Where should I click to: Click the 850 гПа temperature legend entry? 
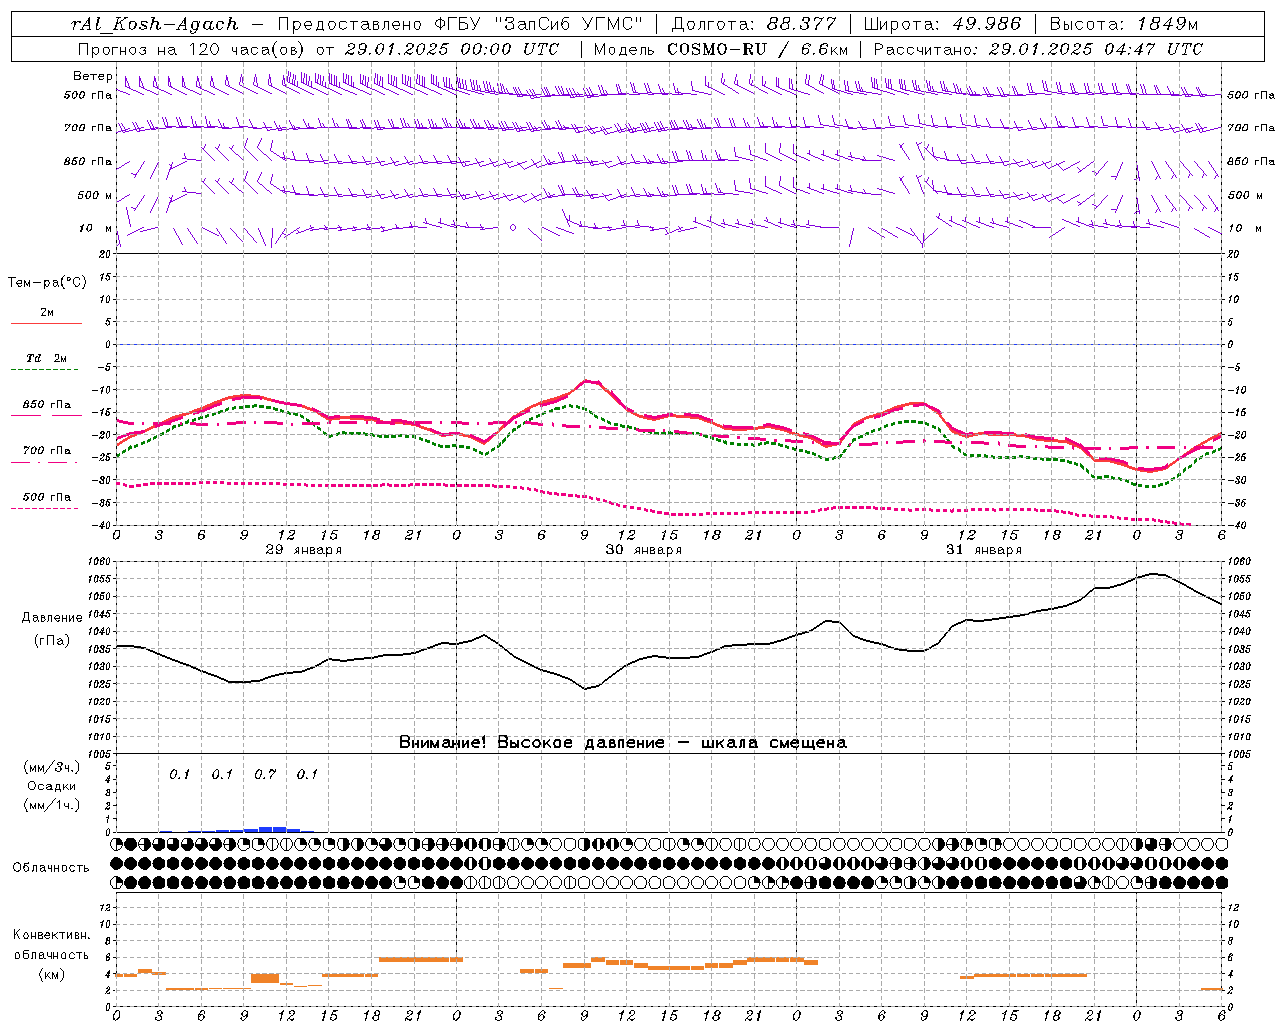[46, 409]
